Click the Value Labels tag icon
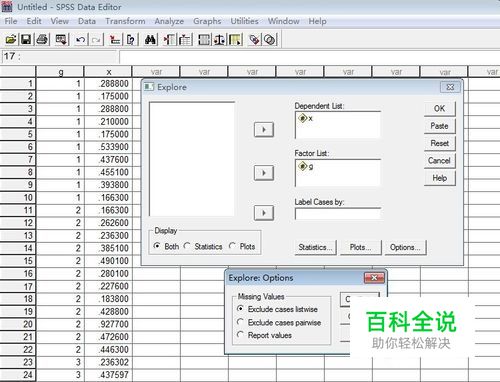The width and height of the screenshot is (500, 382). pos(255,40)
